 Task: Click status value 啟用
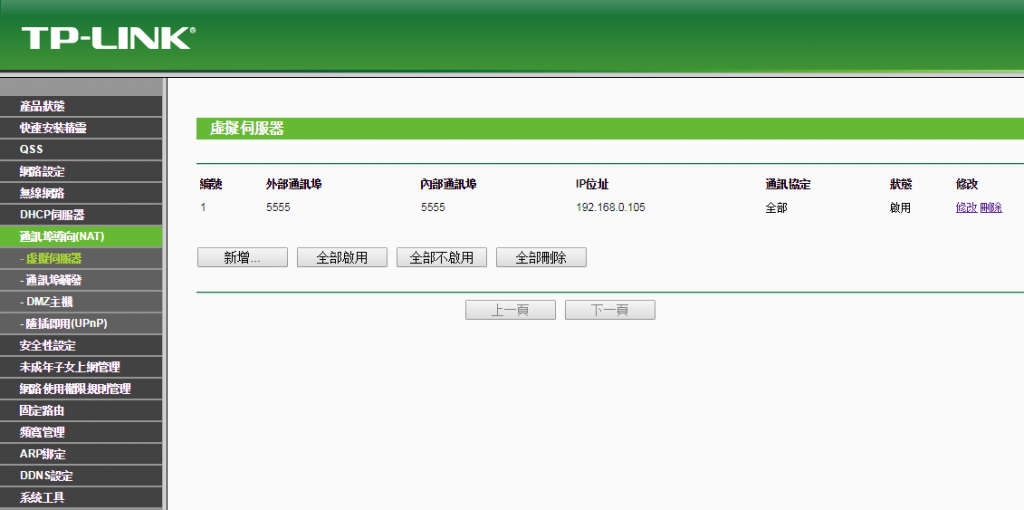coord(900,208)
